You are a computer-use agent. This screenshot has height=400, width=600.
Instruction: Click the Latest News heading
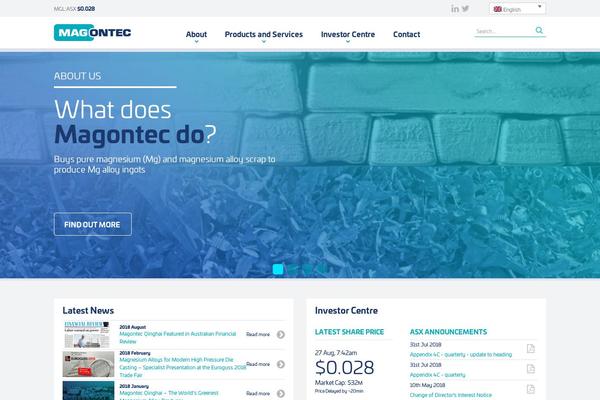(88, 310)
